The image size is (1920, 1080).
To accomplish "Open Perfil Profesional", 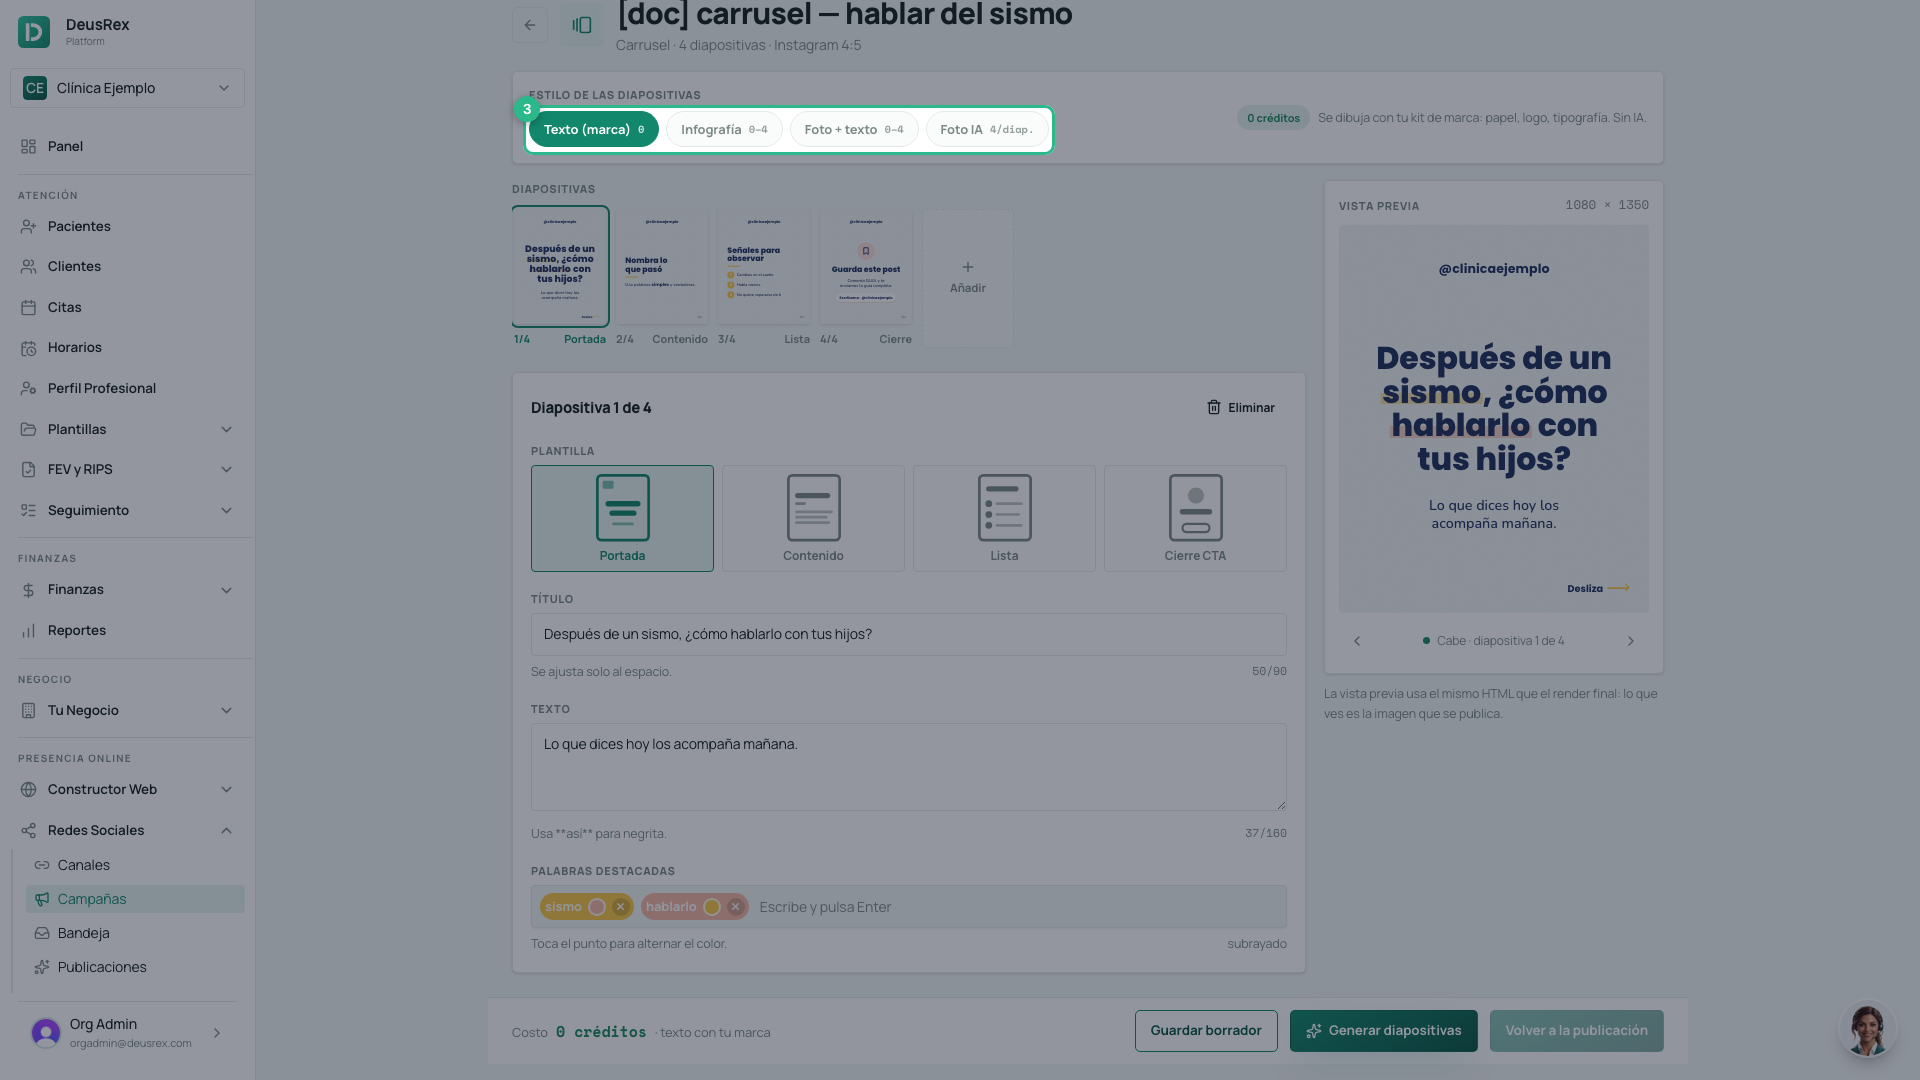I will pos(127,388).
